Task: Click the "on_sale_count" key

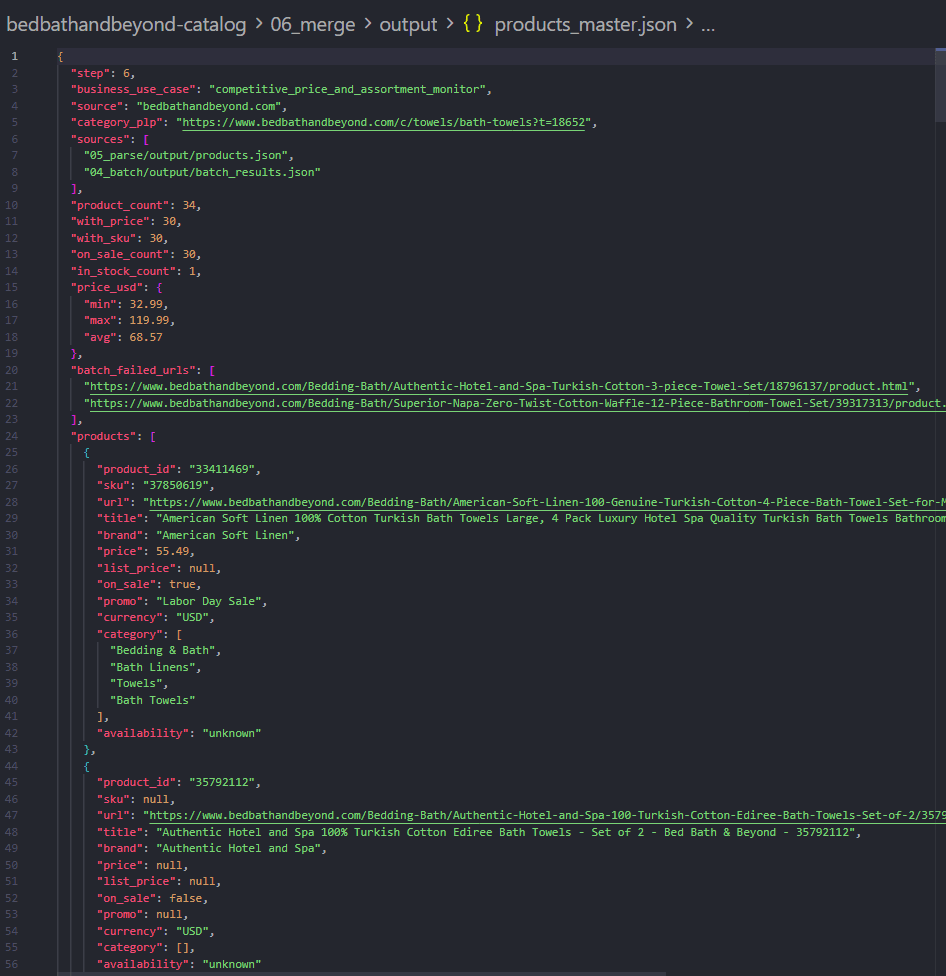Action: [x=119, y=254]
